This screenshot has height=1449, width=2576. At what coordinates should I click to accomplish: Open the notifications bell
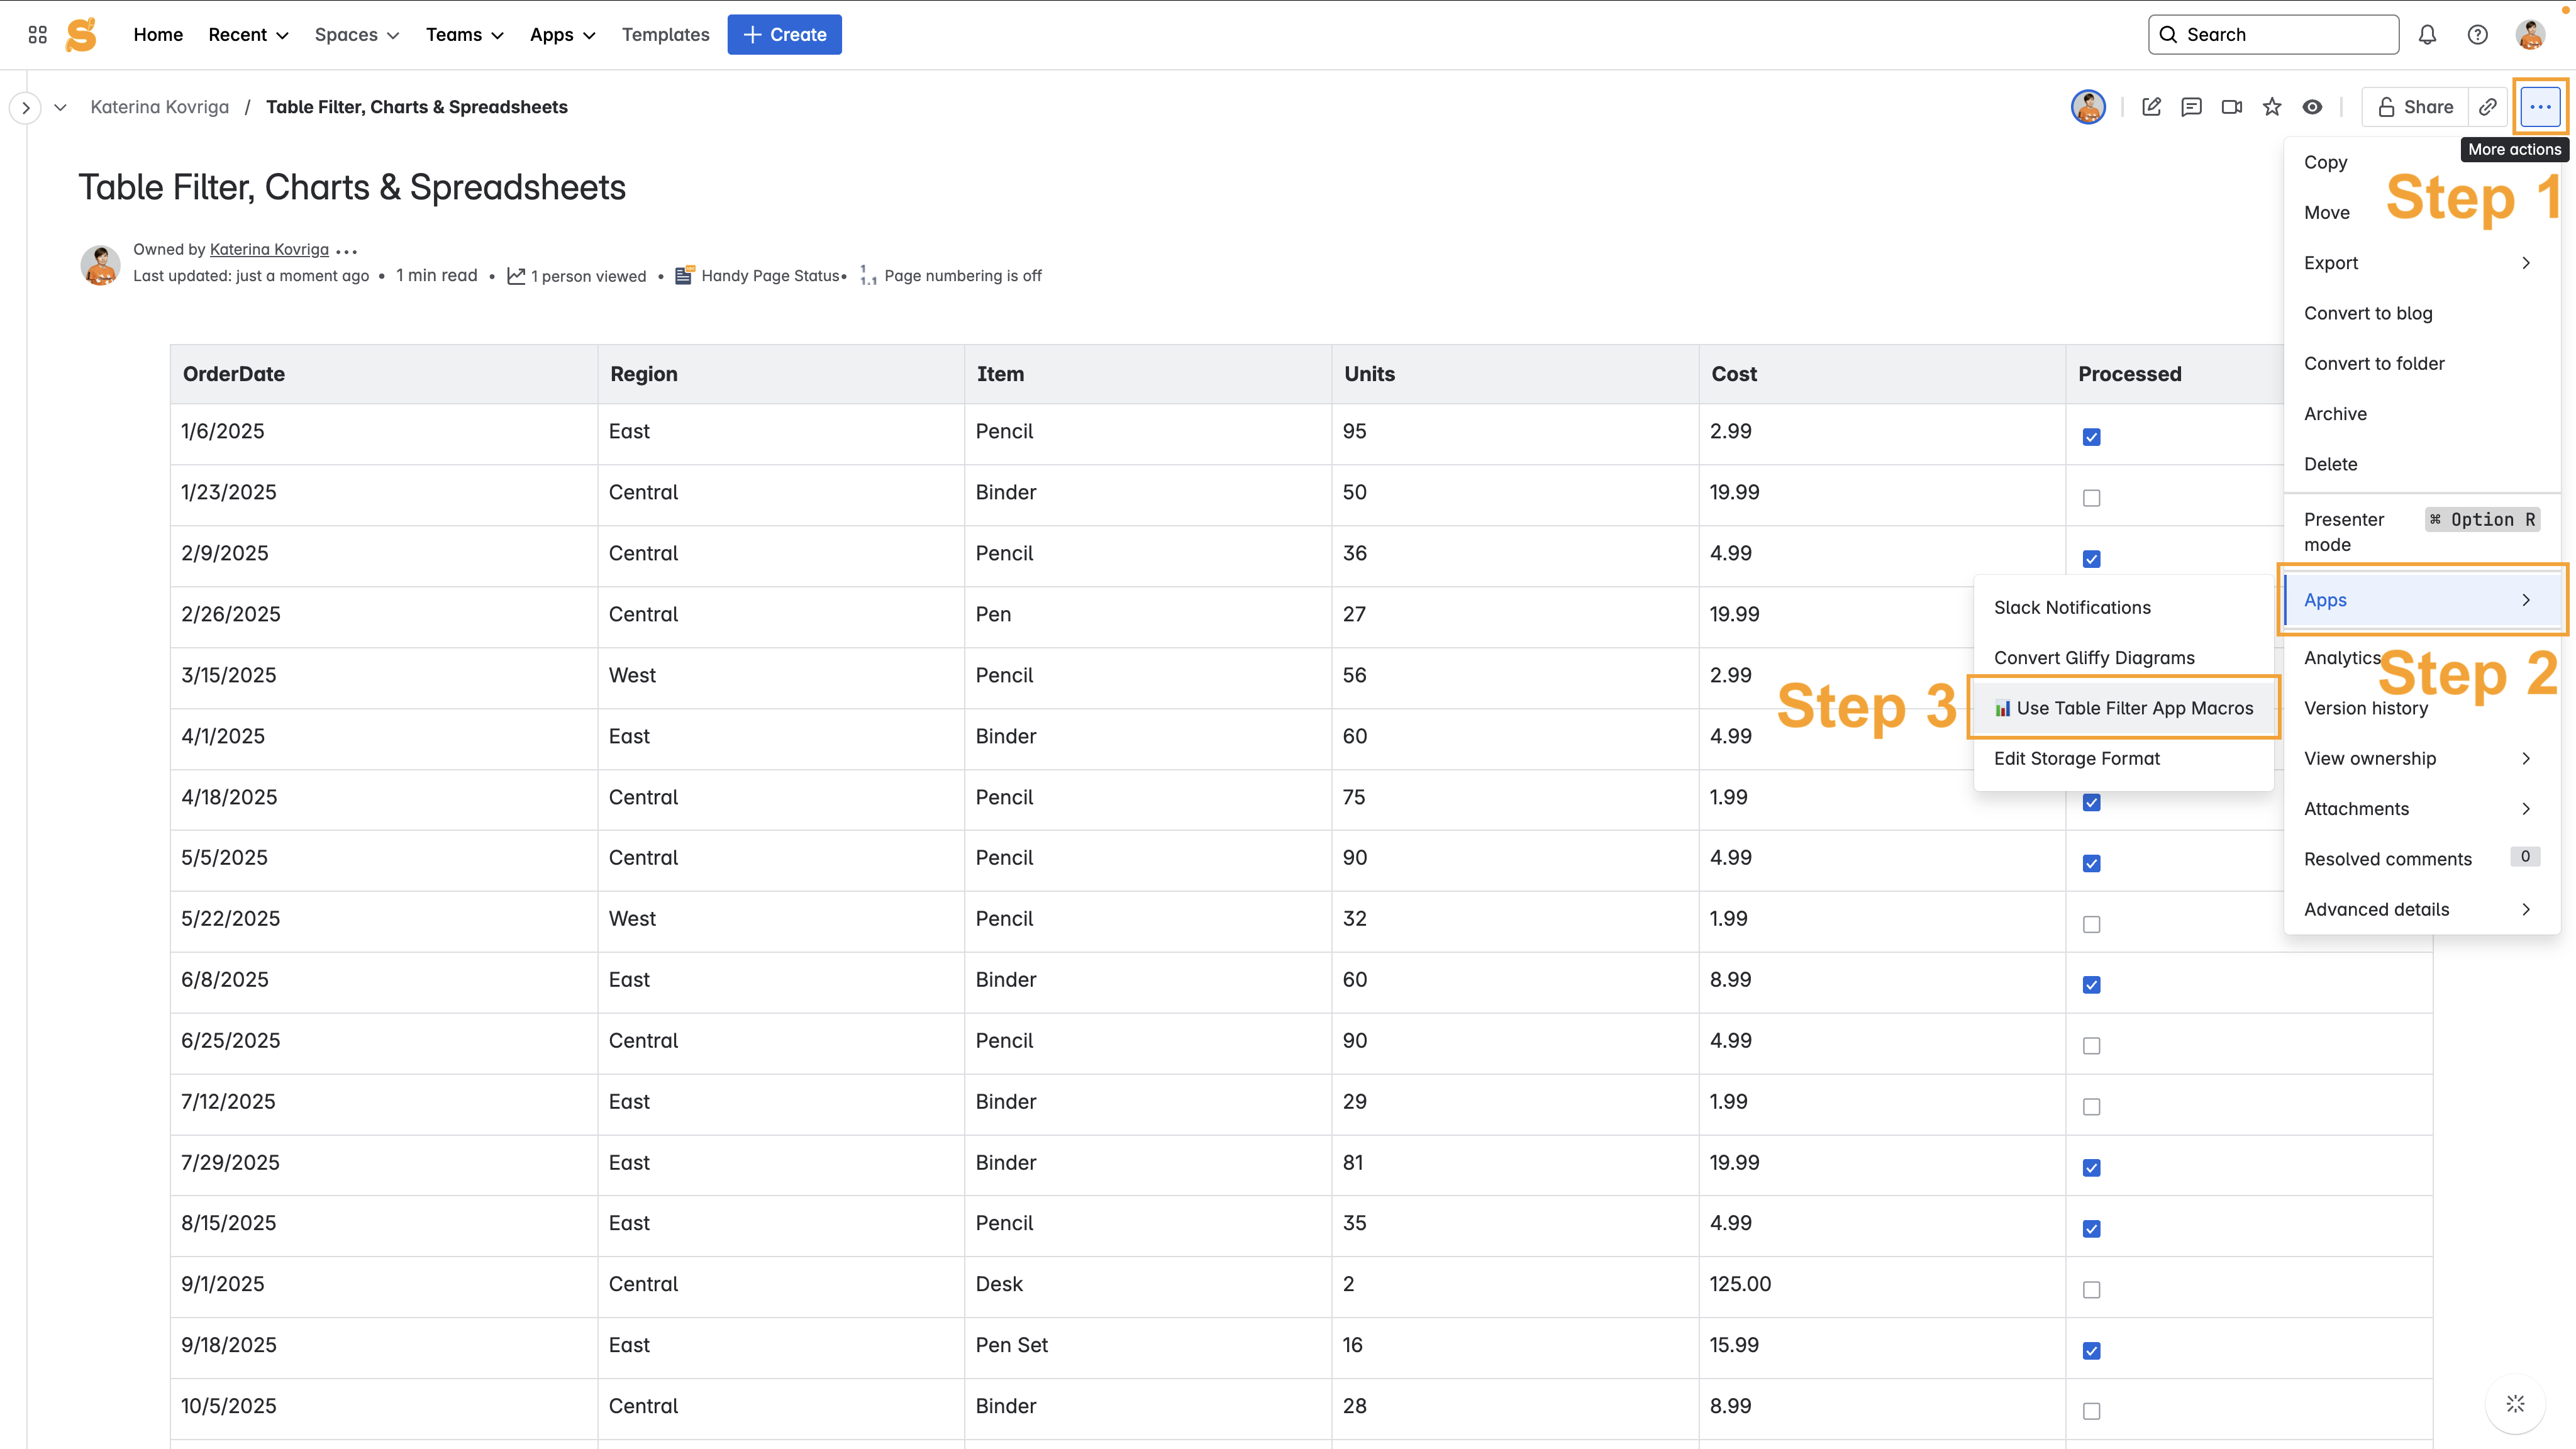(x=2427, y=35)
